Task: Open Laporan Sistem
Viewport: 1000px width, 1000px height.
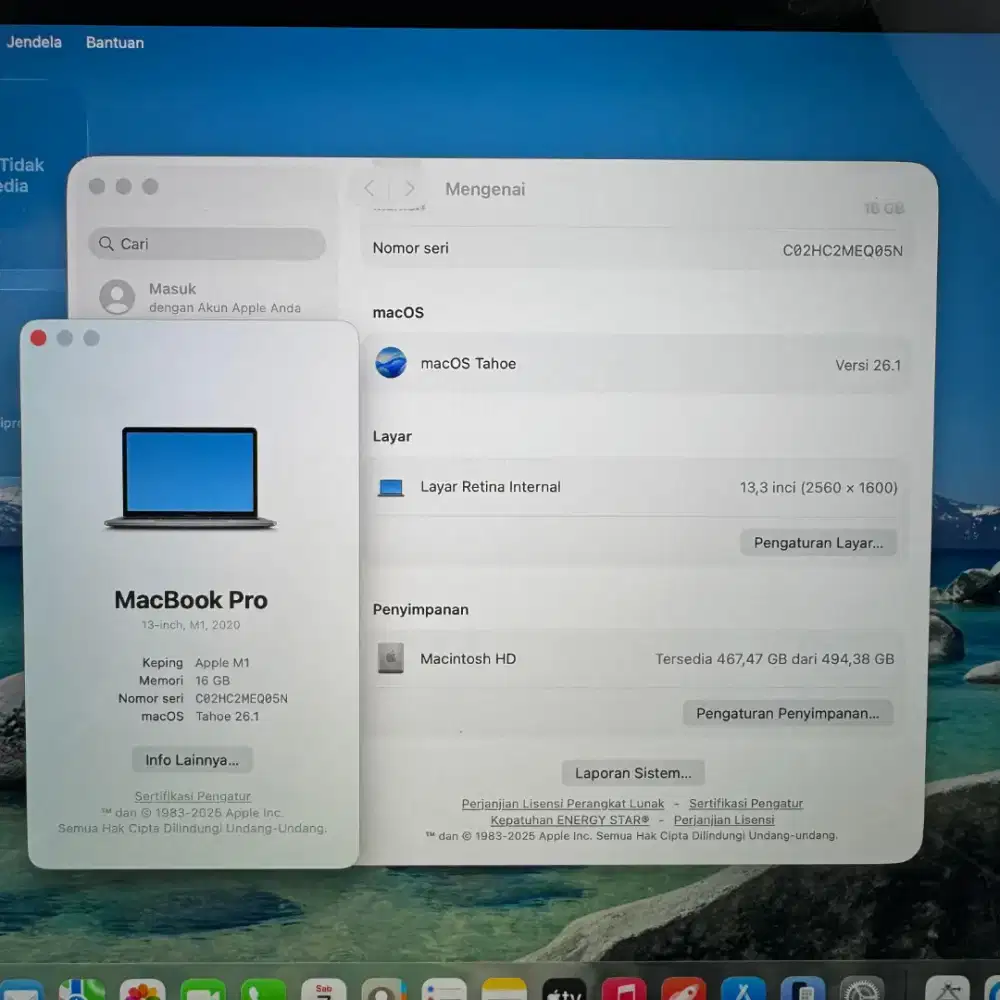Action: [633, 772]
